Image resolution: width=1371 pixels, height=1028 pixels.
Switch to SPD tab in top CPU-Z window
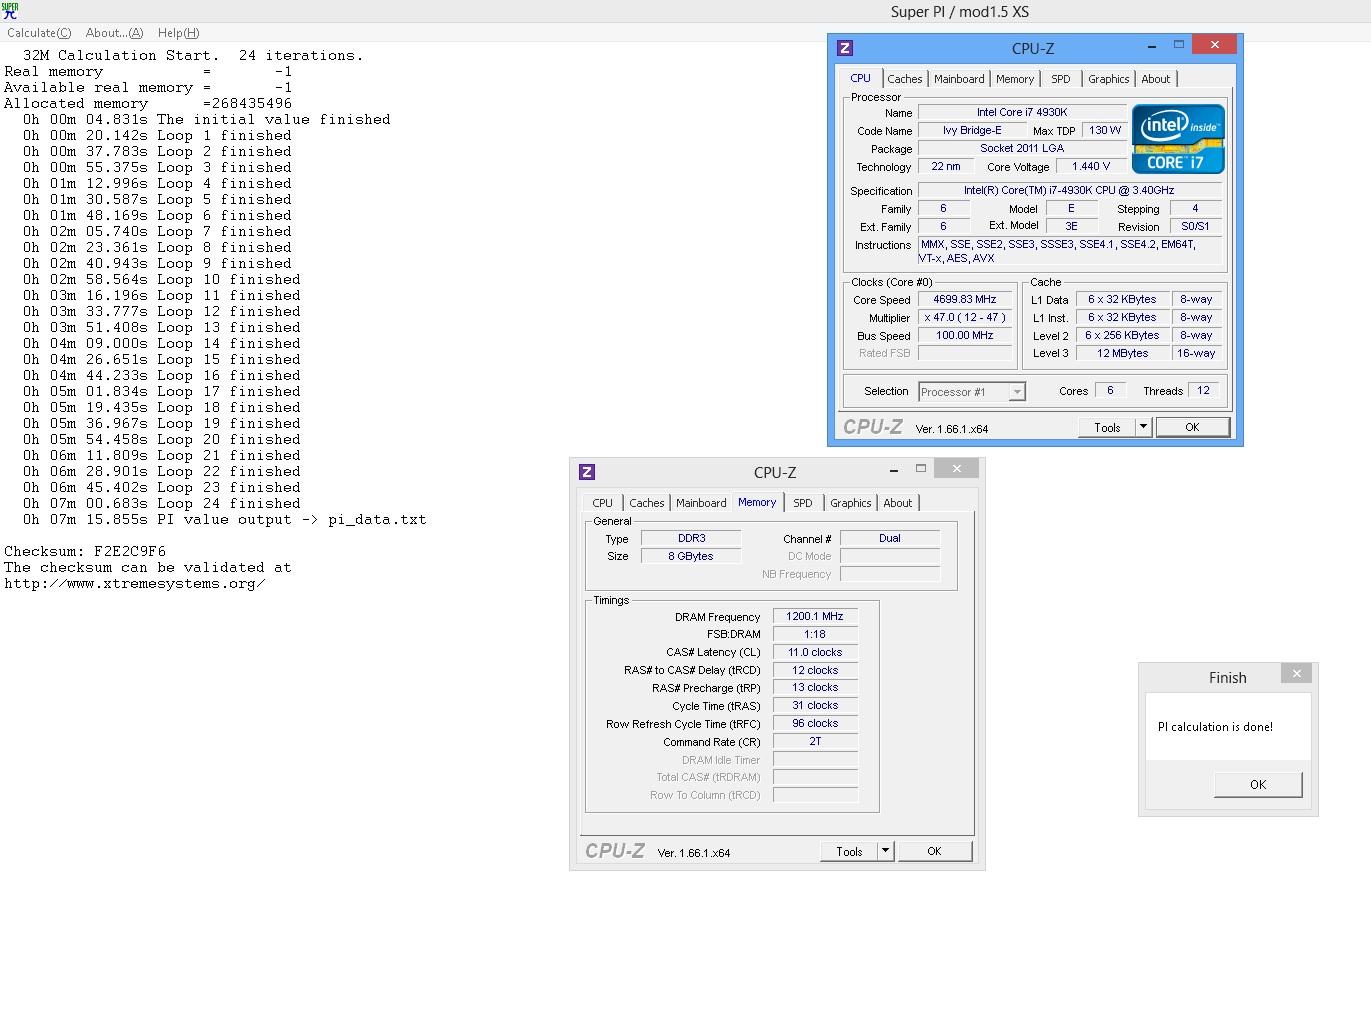[x=1061, y=79]
